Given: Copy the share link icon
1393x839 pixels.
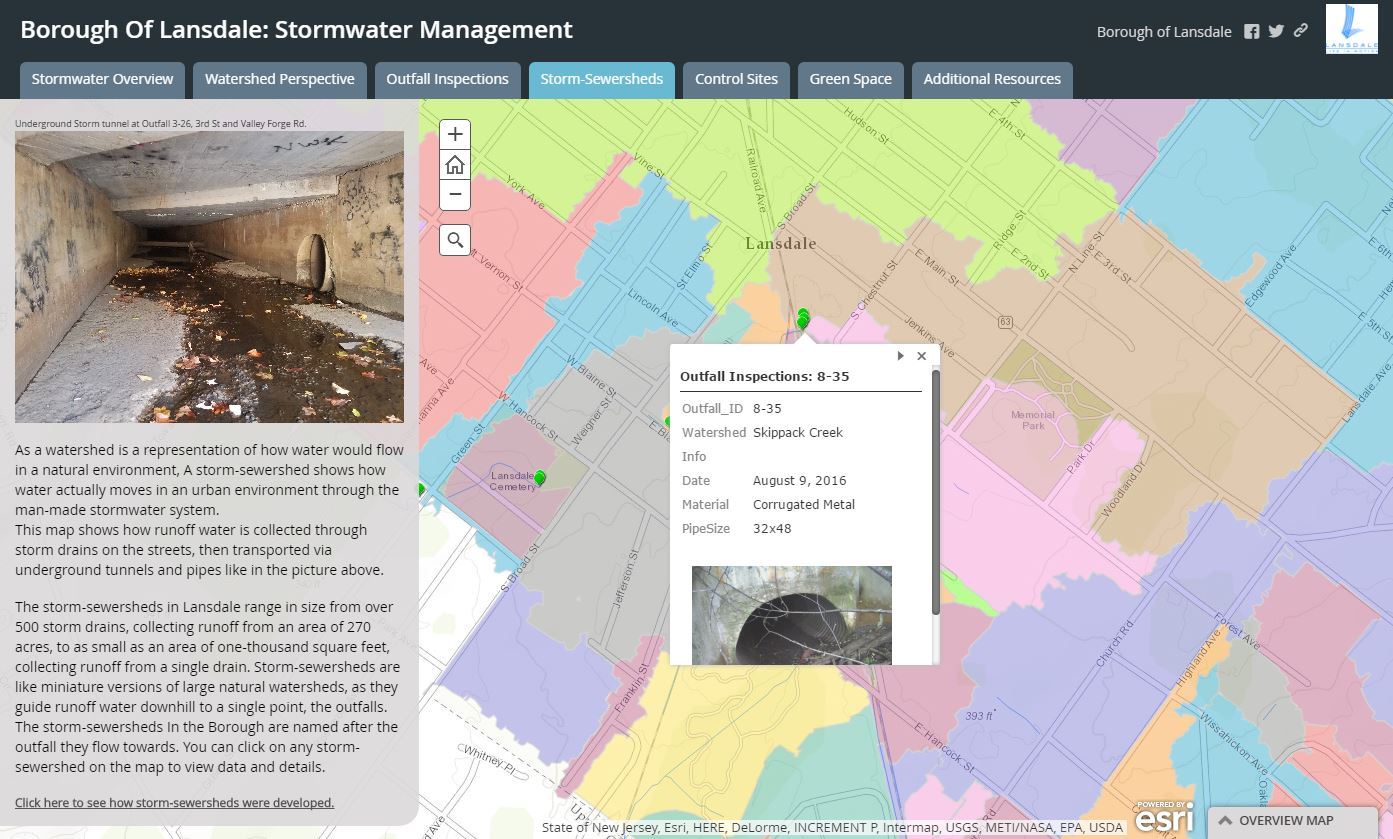Looking at the screenshot, I should pyautogui.click(x=1301, y=31).
